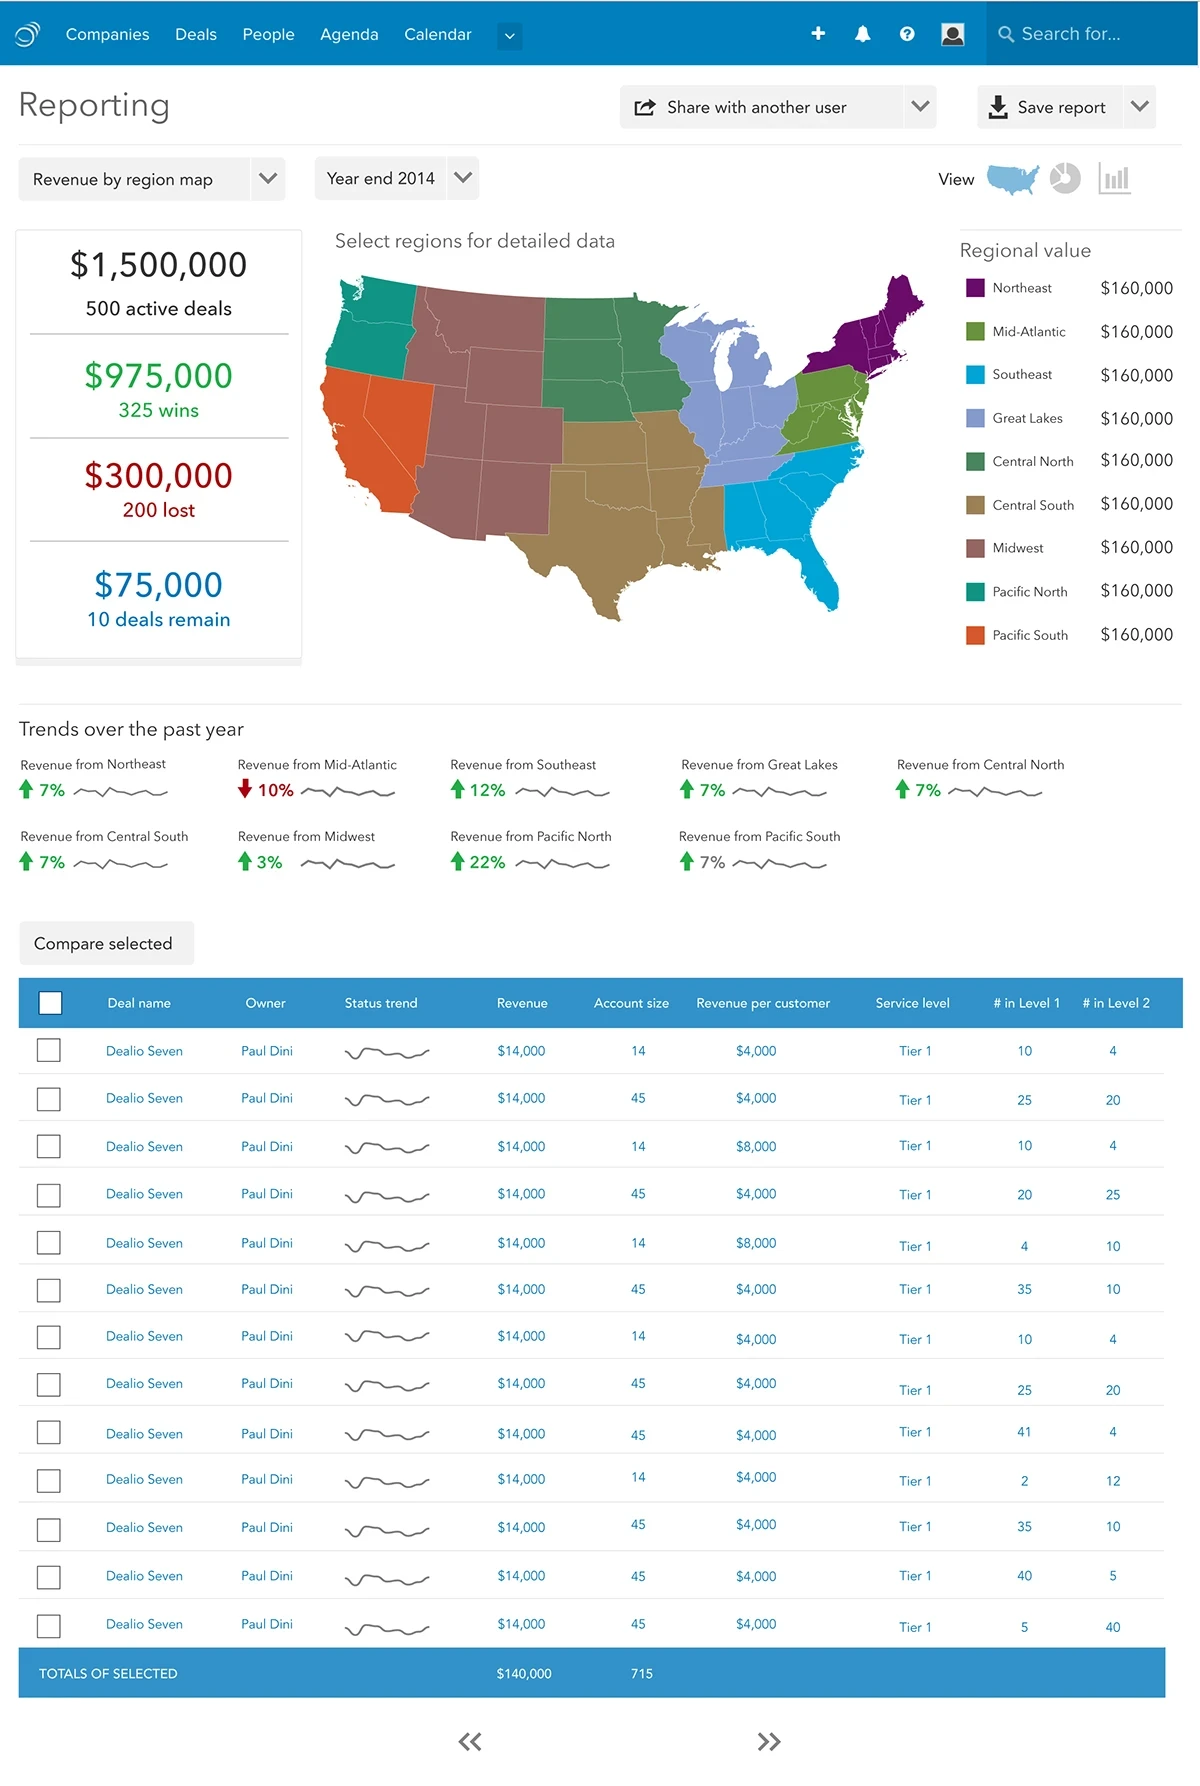The height and width of the screenshot is (1786, 1200).
Task: Sort by the Service level column header
Action: (912, 1003)
